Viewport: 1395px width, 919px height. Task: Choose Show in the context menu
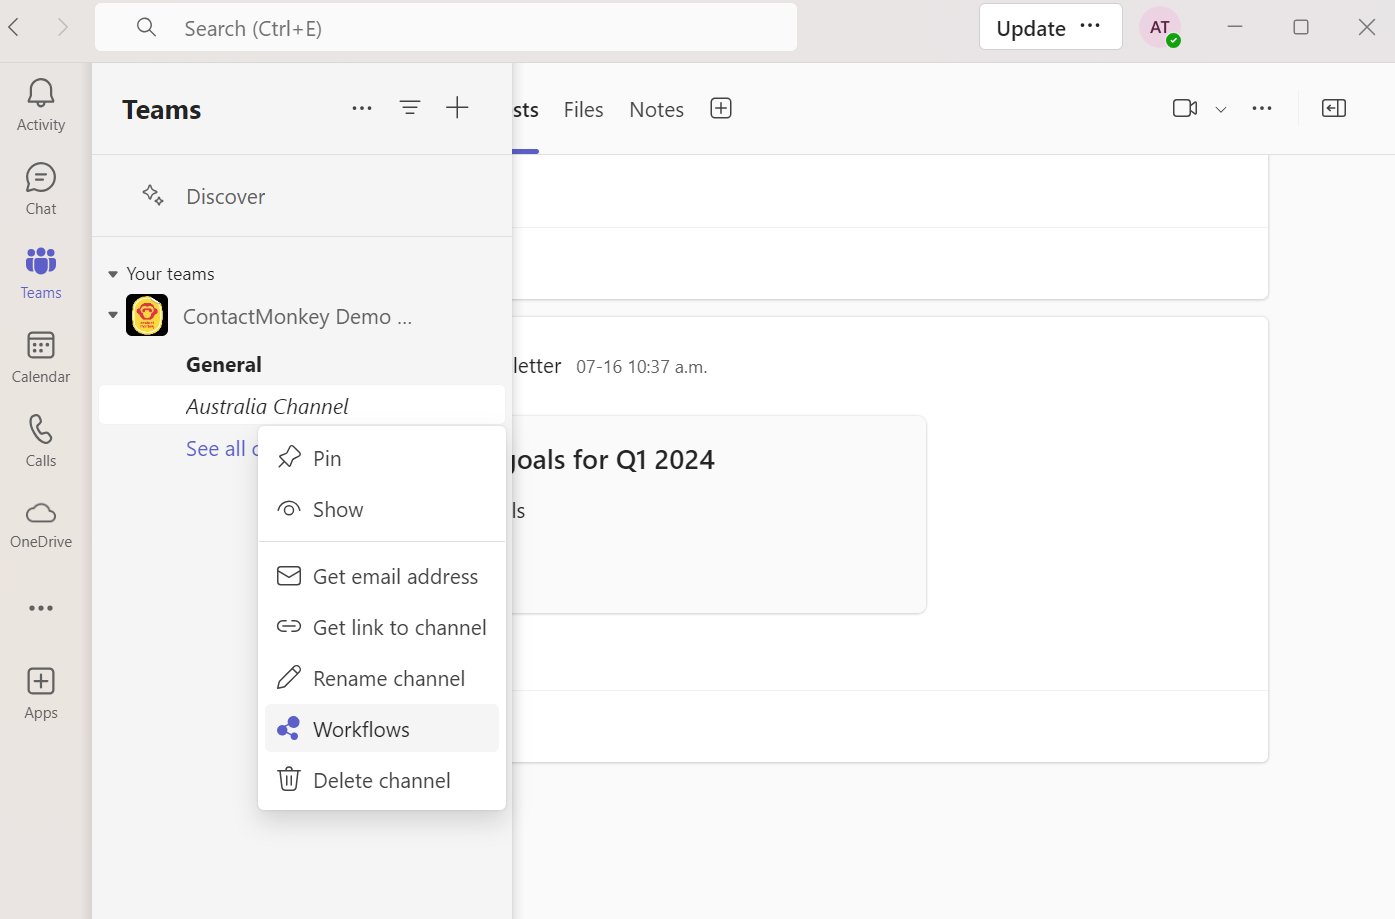[x=382, y=509]
